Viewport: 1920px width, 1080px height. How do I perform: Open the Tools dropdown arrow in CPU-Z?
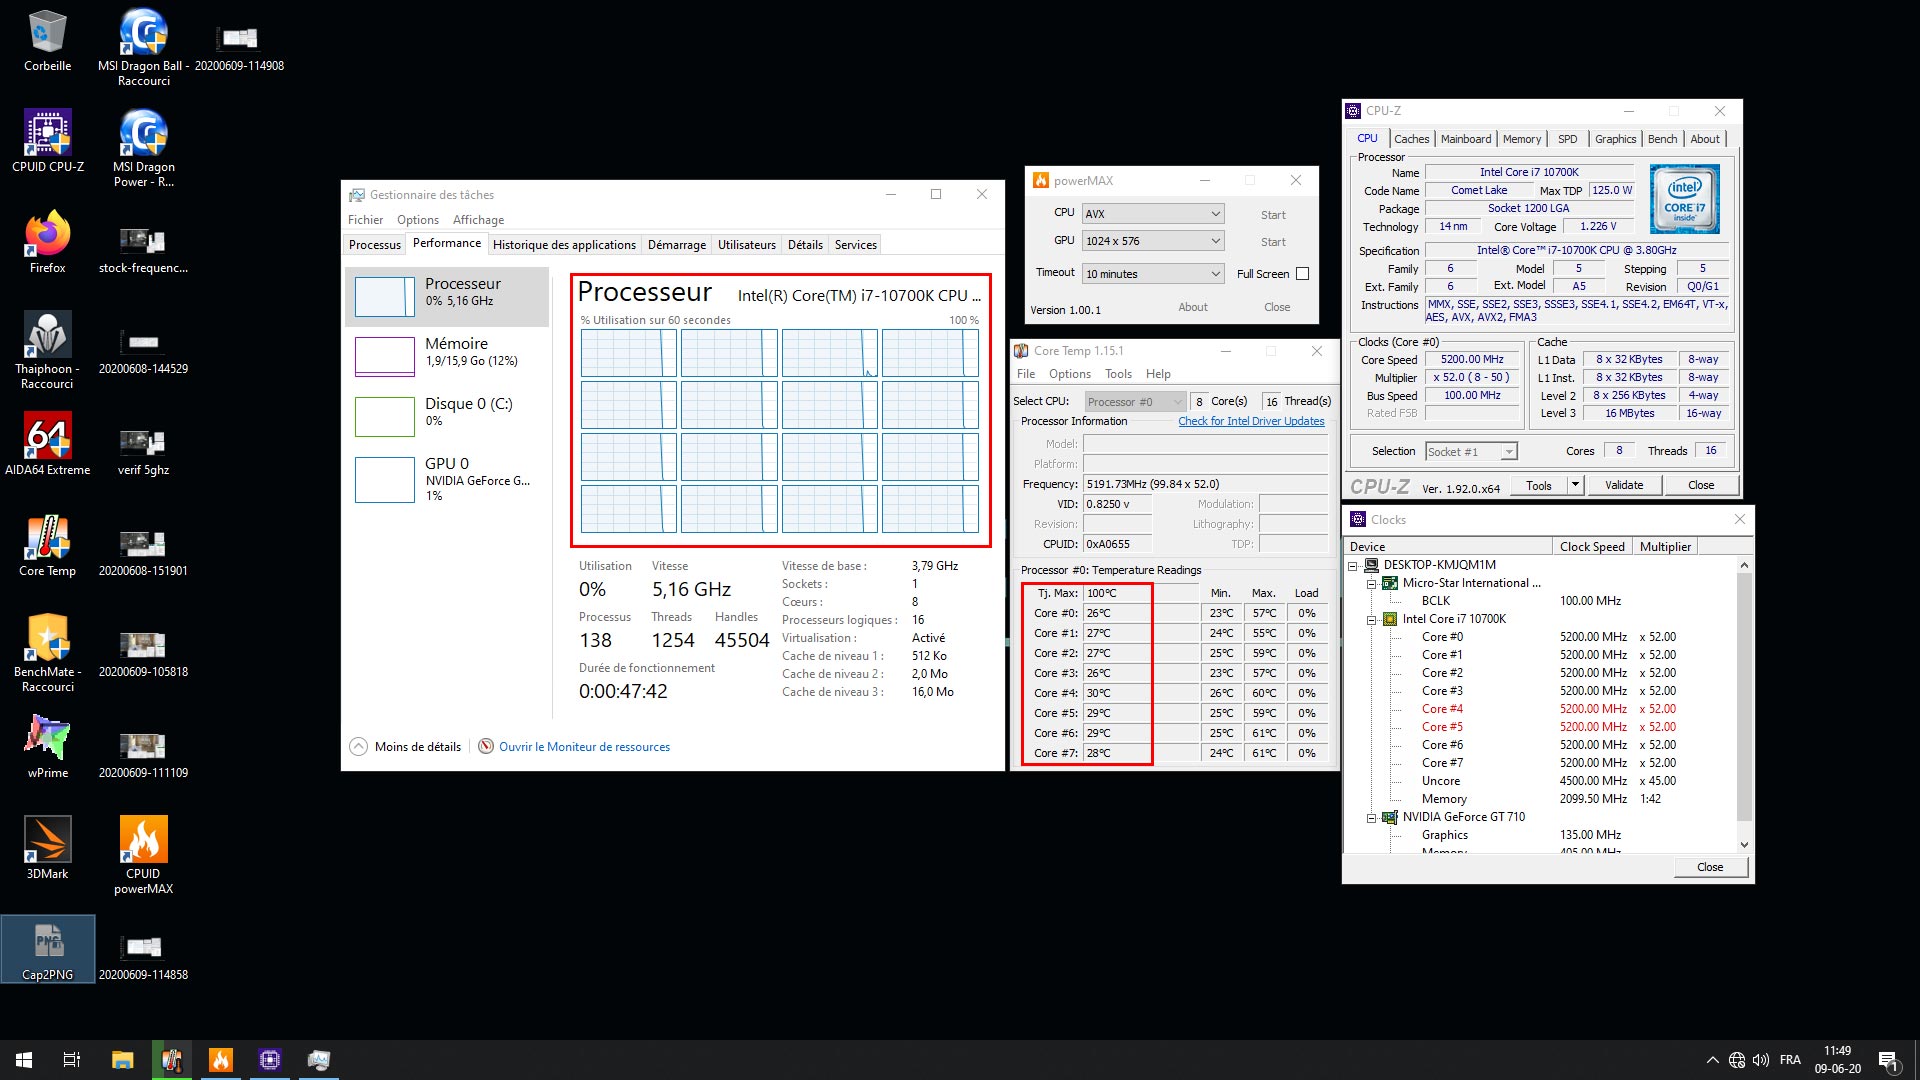click(1575, 485)
